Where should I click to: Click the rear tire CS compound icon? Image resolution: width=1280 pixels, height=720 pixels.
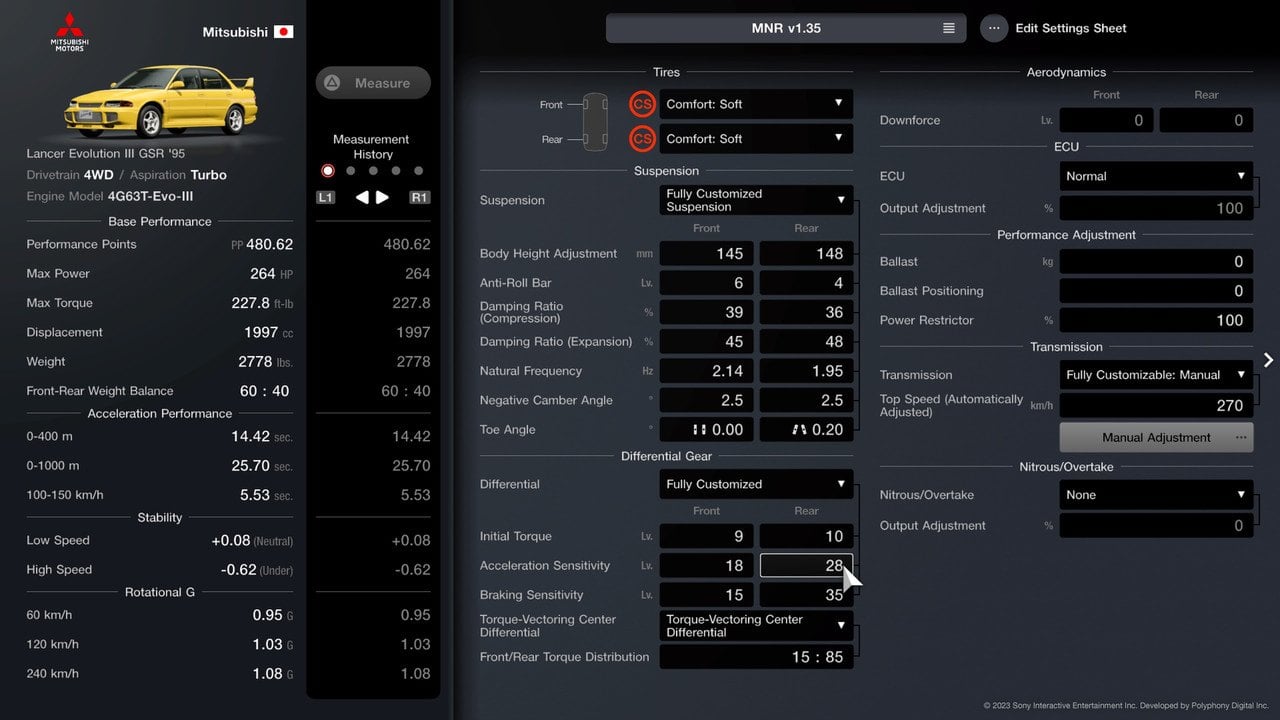pyautogui.click(x=642, y=139)
